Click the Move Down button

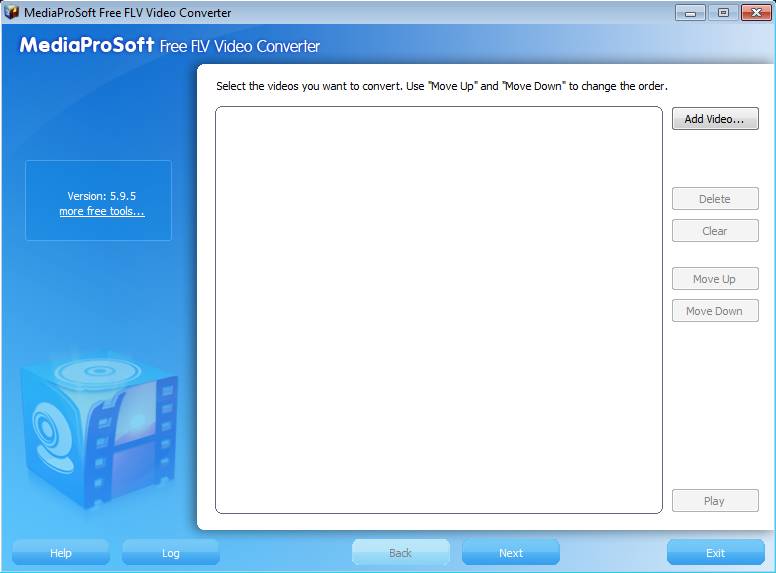pos(715,311)
